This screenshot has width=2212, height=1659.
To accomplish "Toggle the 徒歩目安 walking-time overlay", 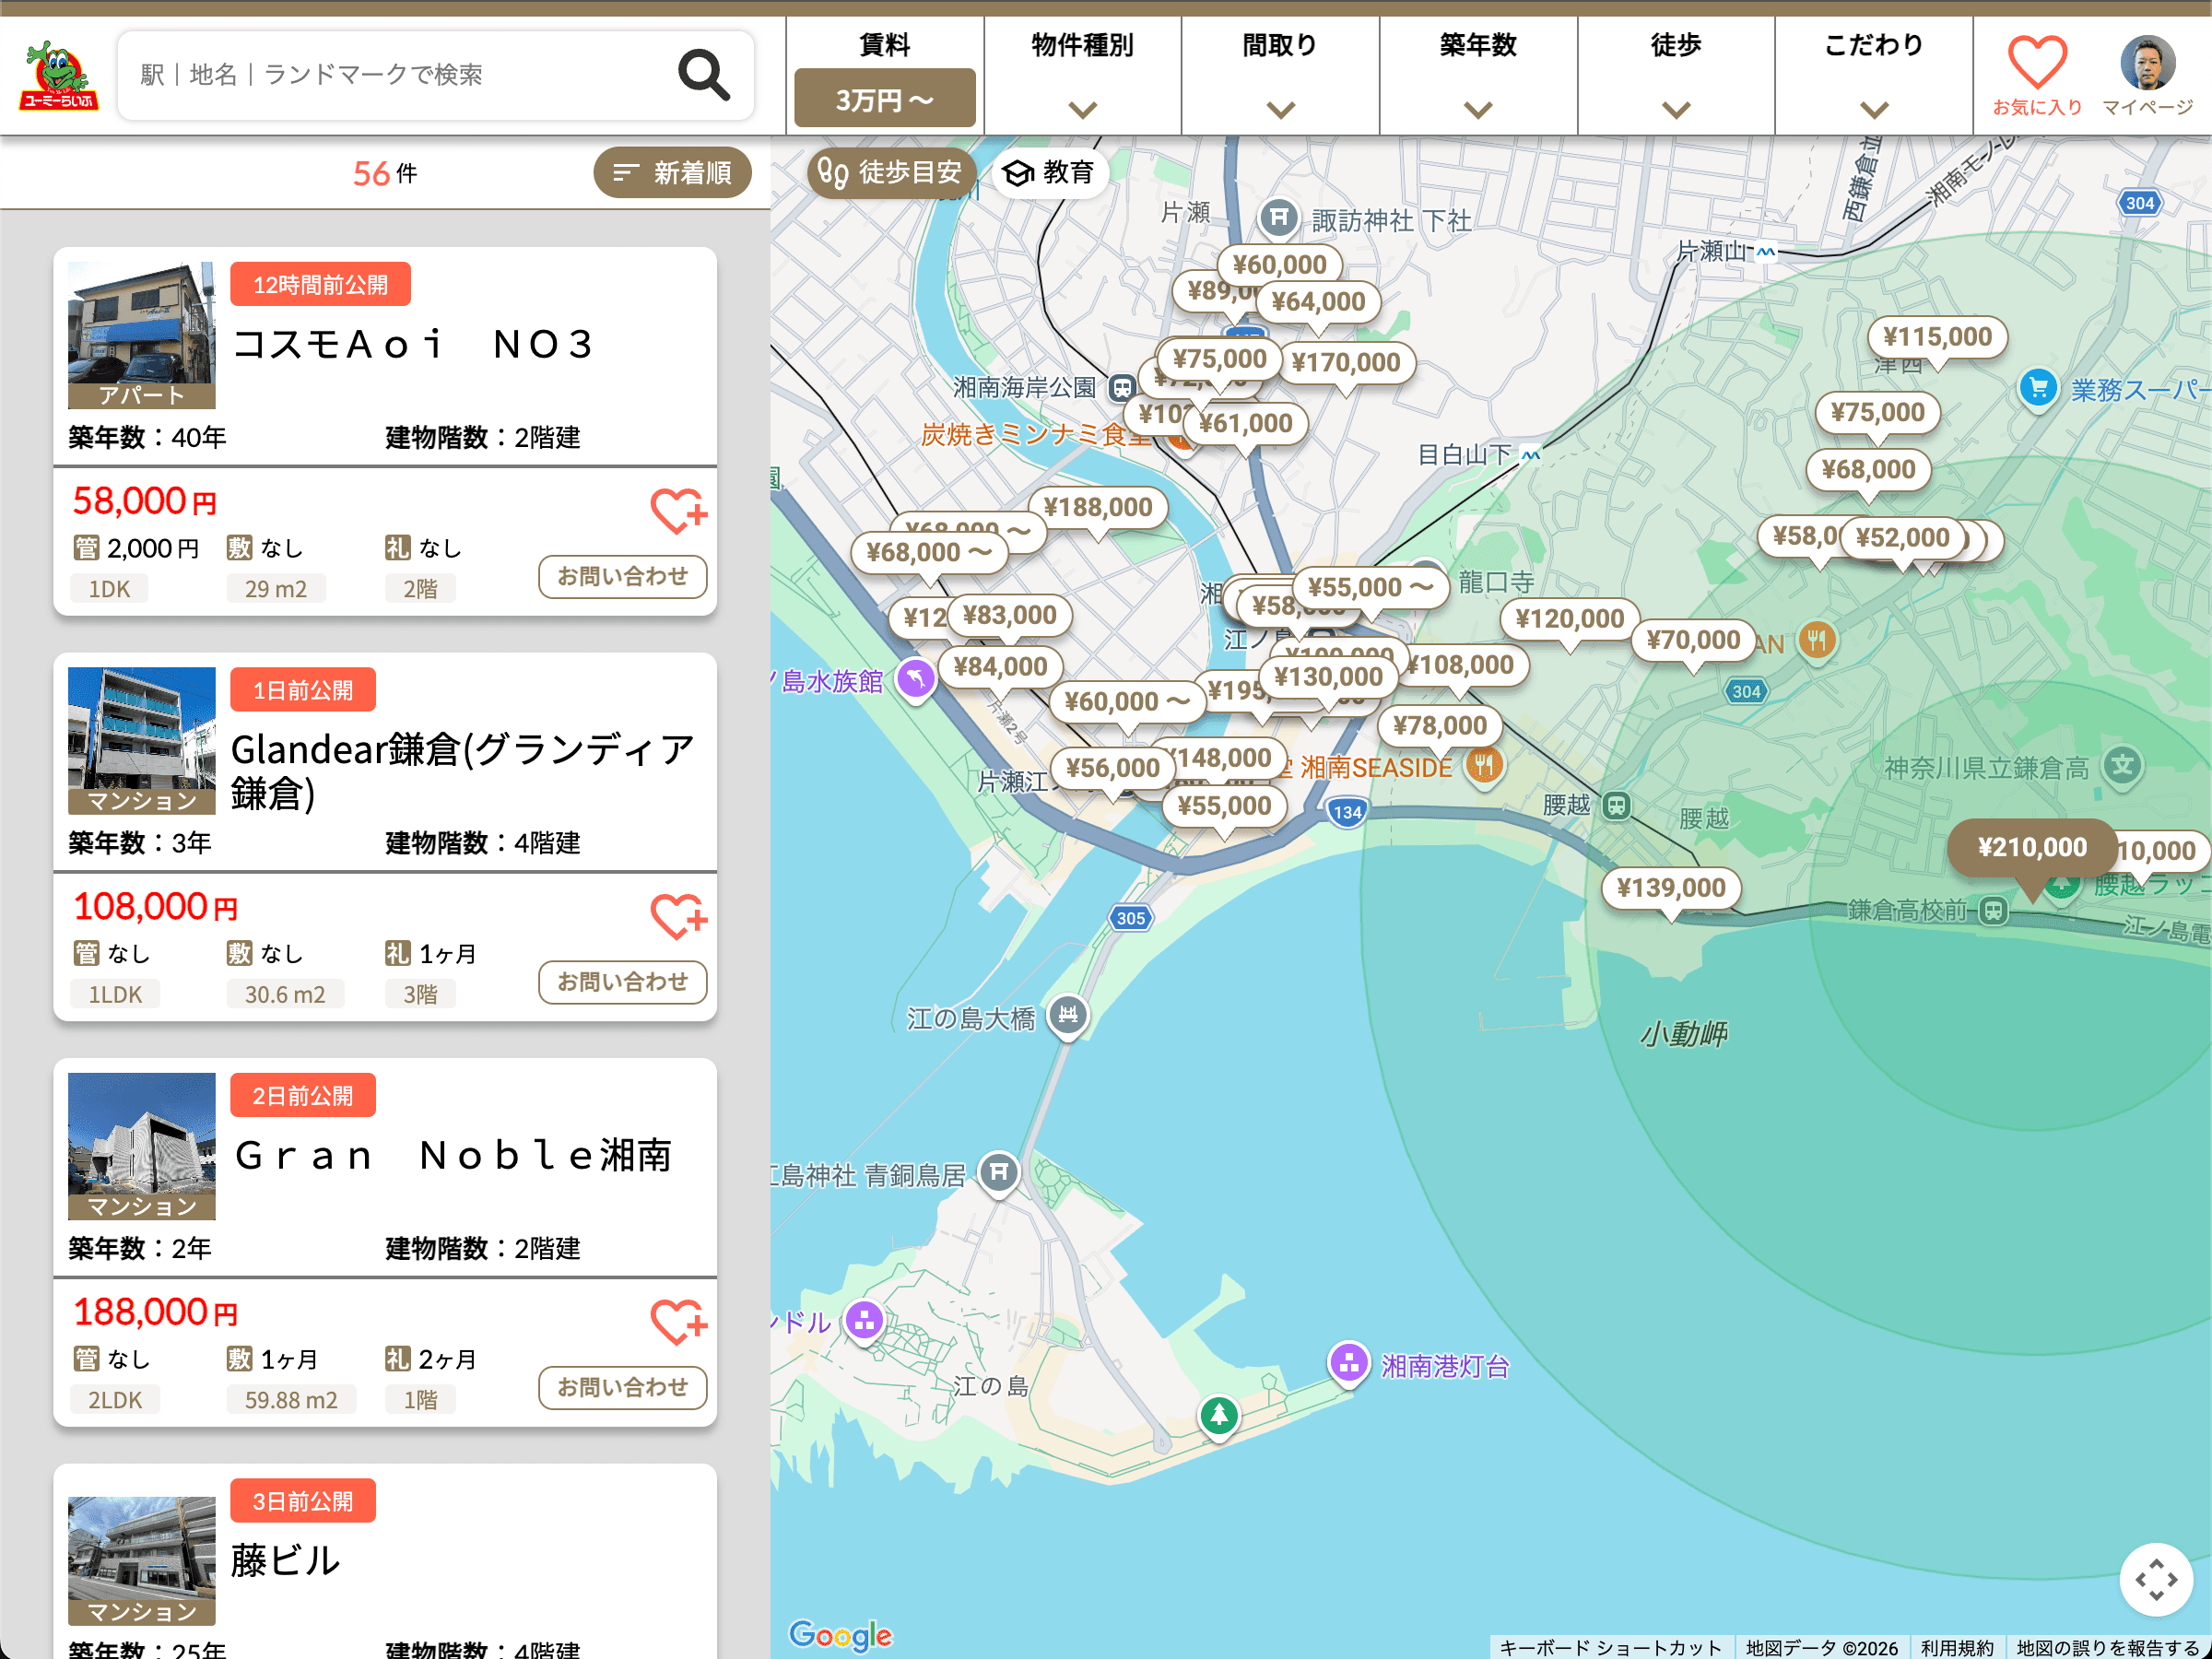I will tap(890, 172).
